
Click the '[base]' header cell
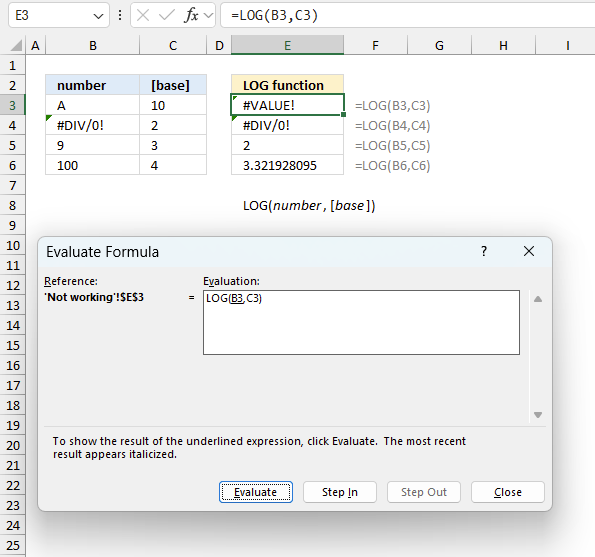[x=173, y=85]
